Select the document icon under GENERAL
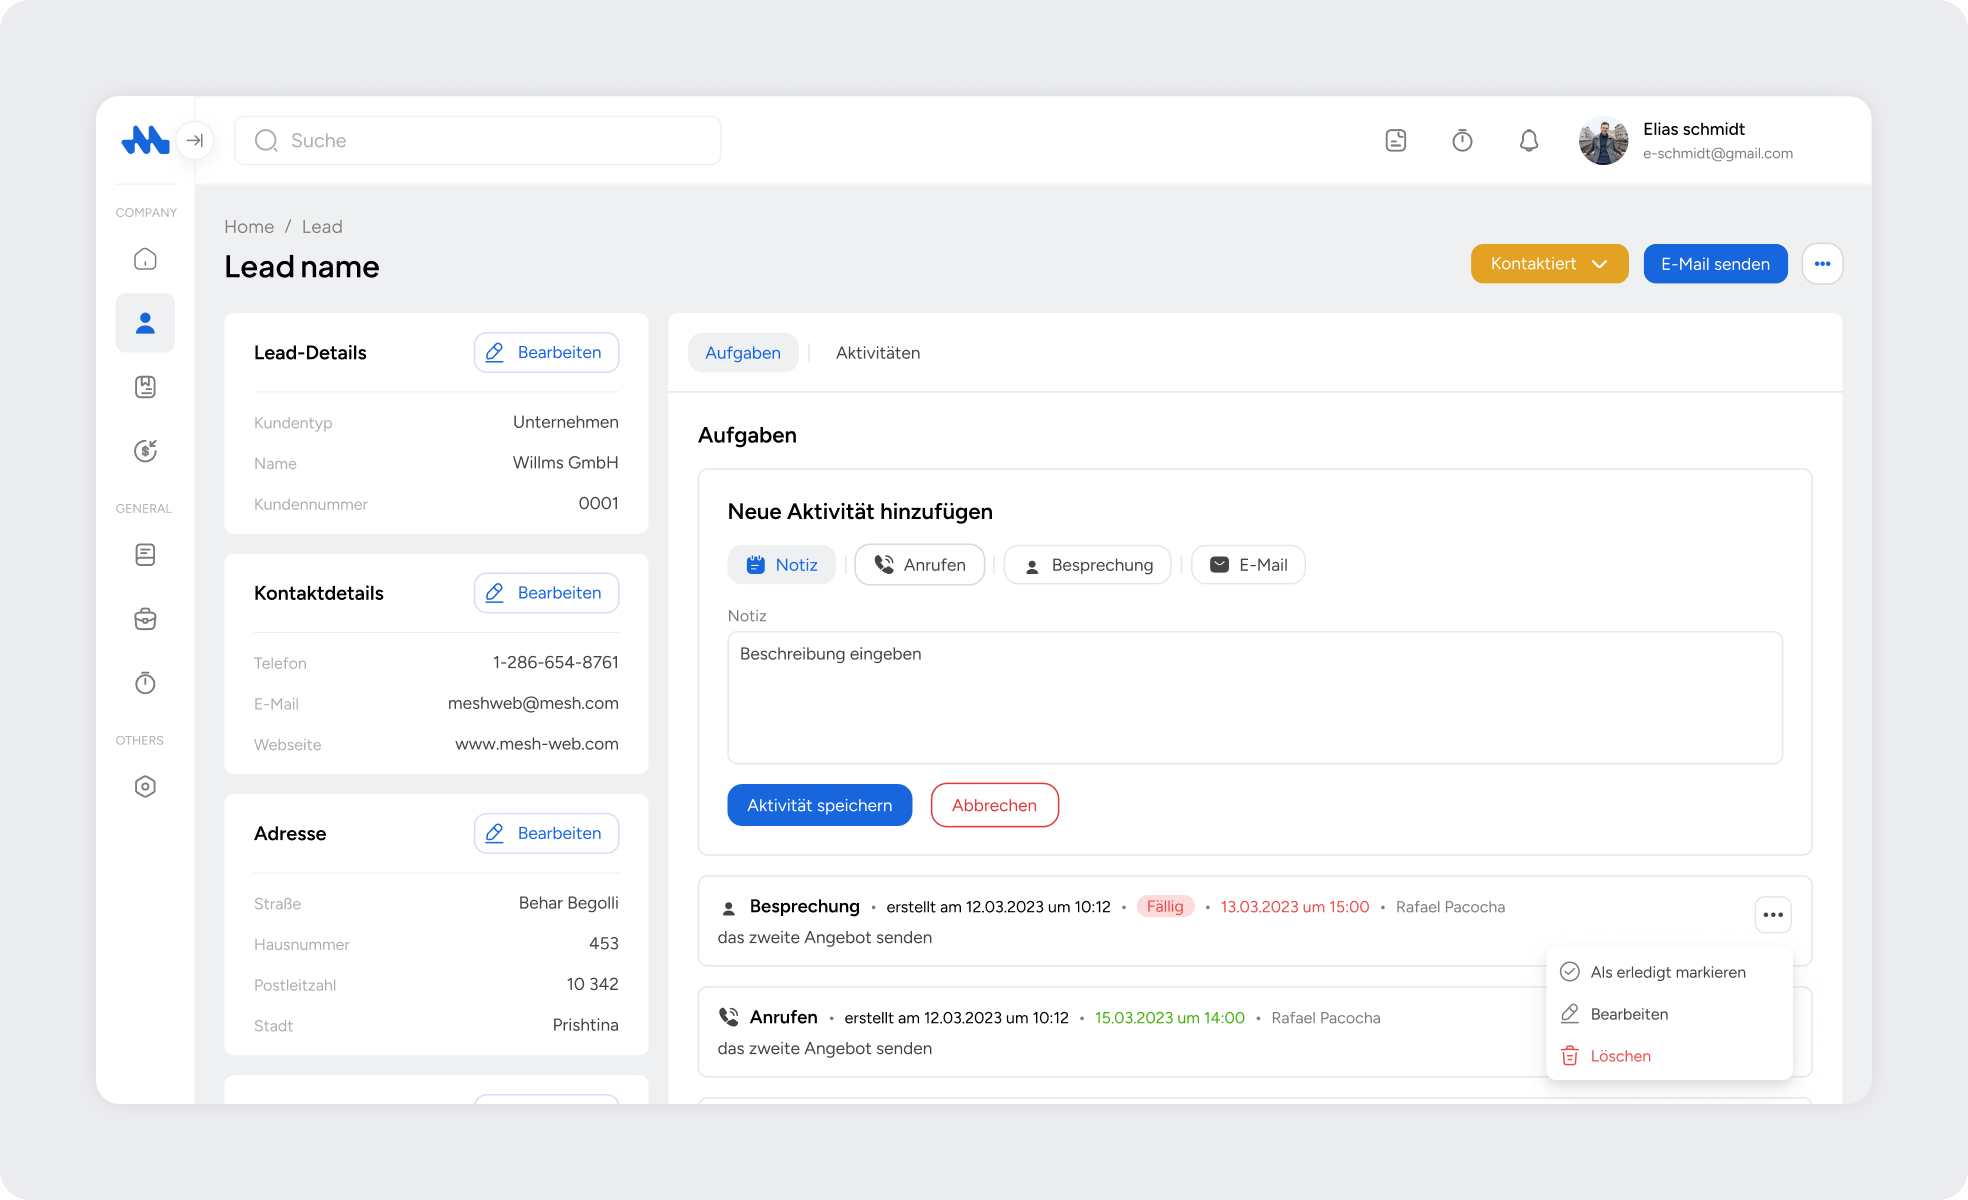This screenshot has height=1200, width=1968. (x=145, y=555)
